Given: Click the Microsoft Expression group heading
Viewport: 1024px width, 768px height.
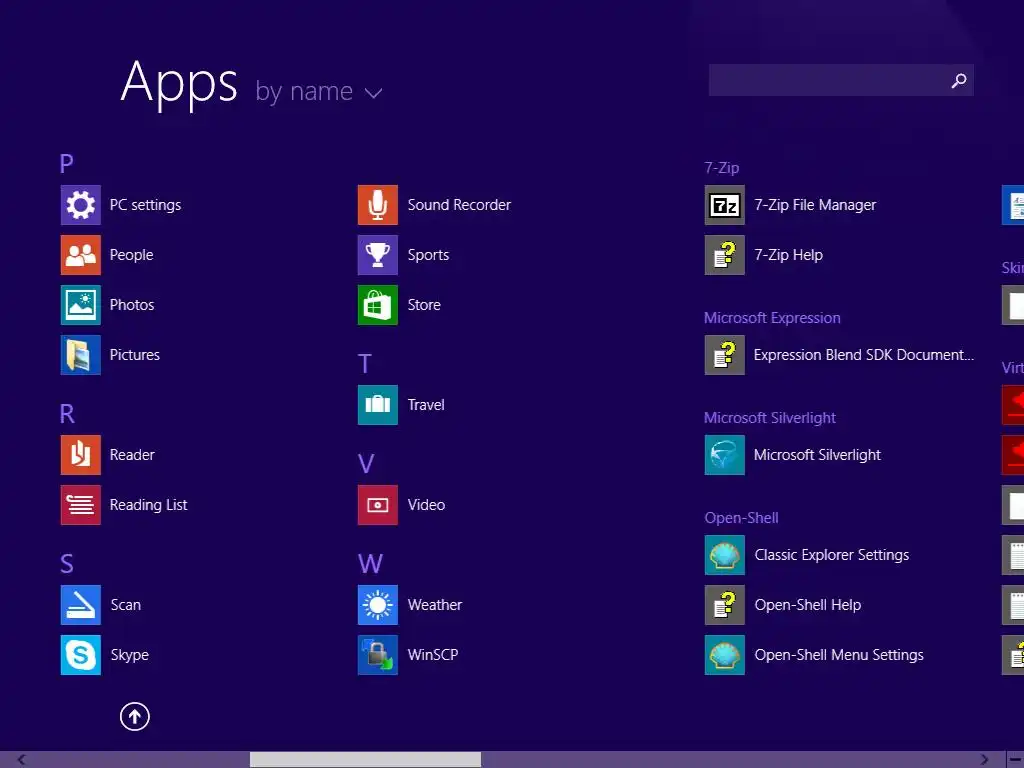Looking at the screenshot, I should [x=772, y=318].
